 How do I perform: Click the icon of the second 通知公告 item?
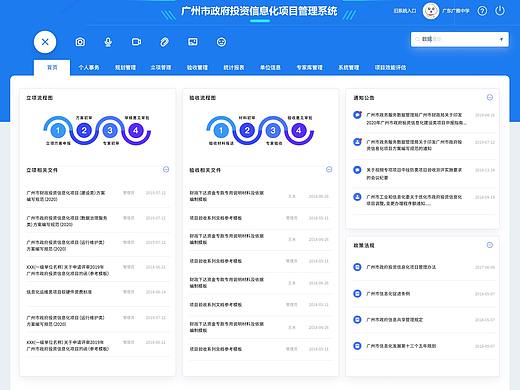(357, 142)
